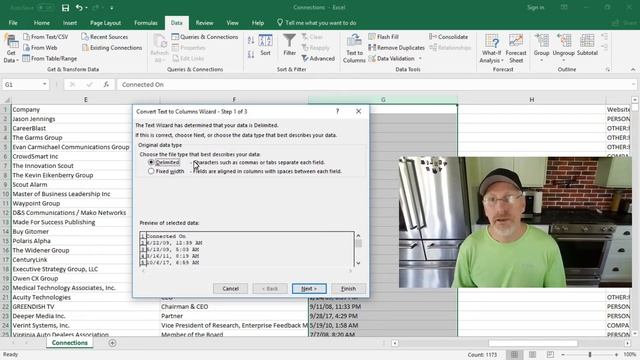640x360 pixels.
Task: Open Advanced filter options
Action: [x=318, y=59]
